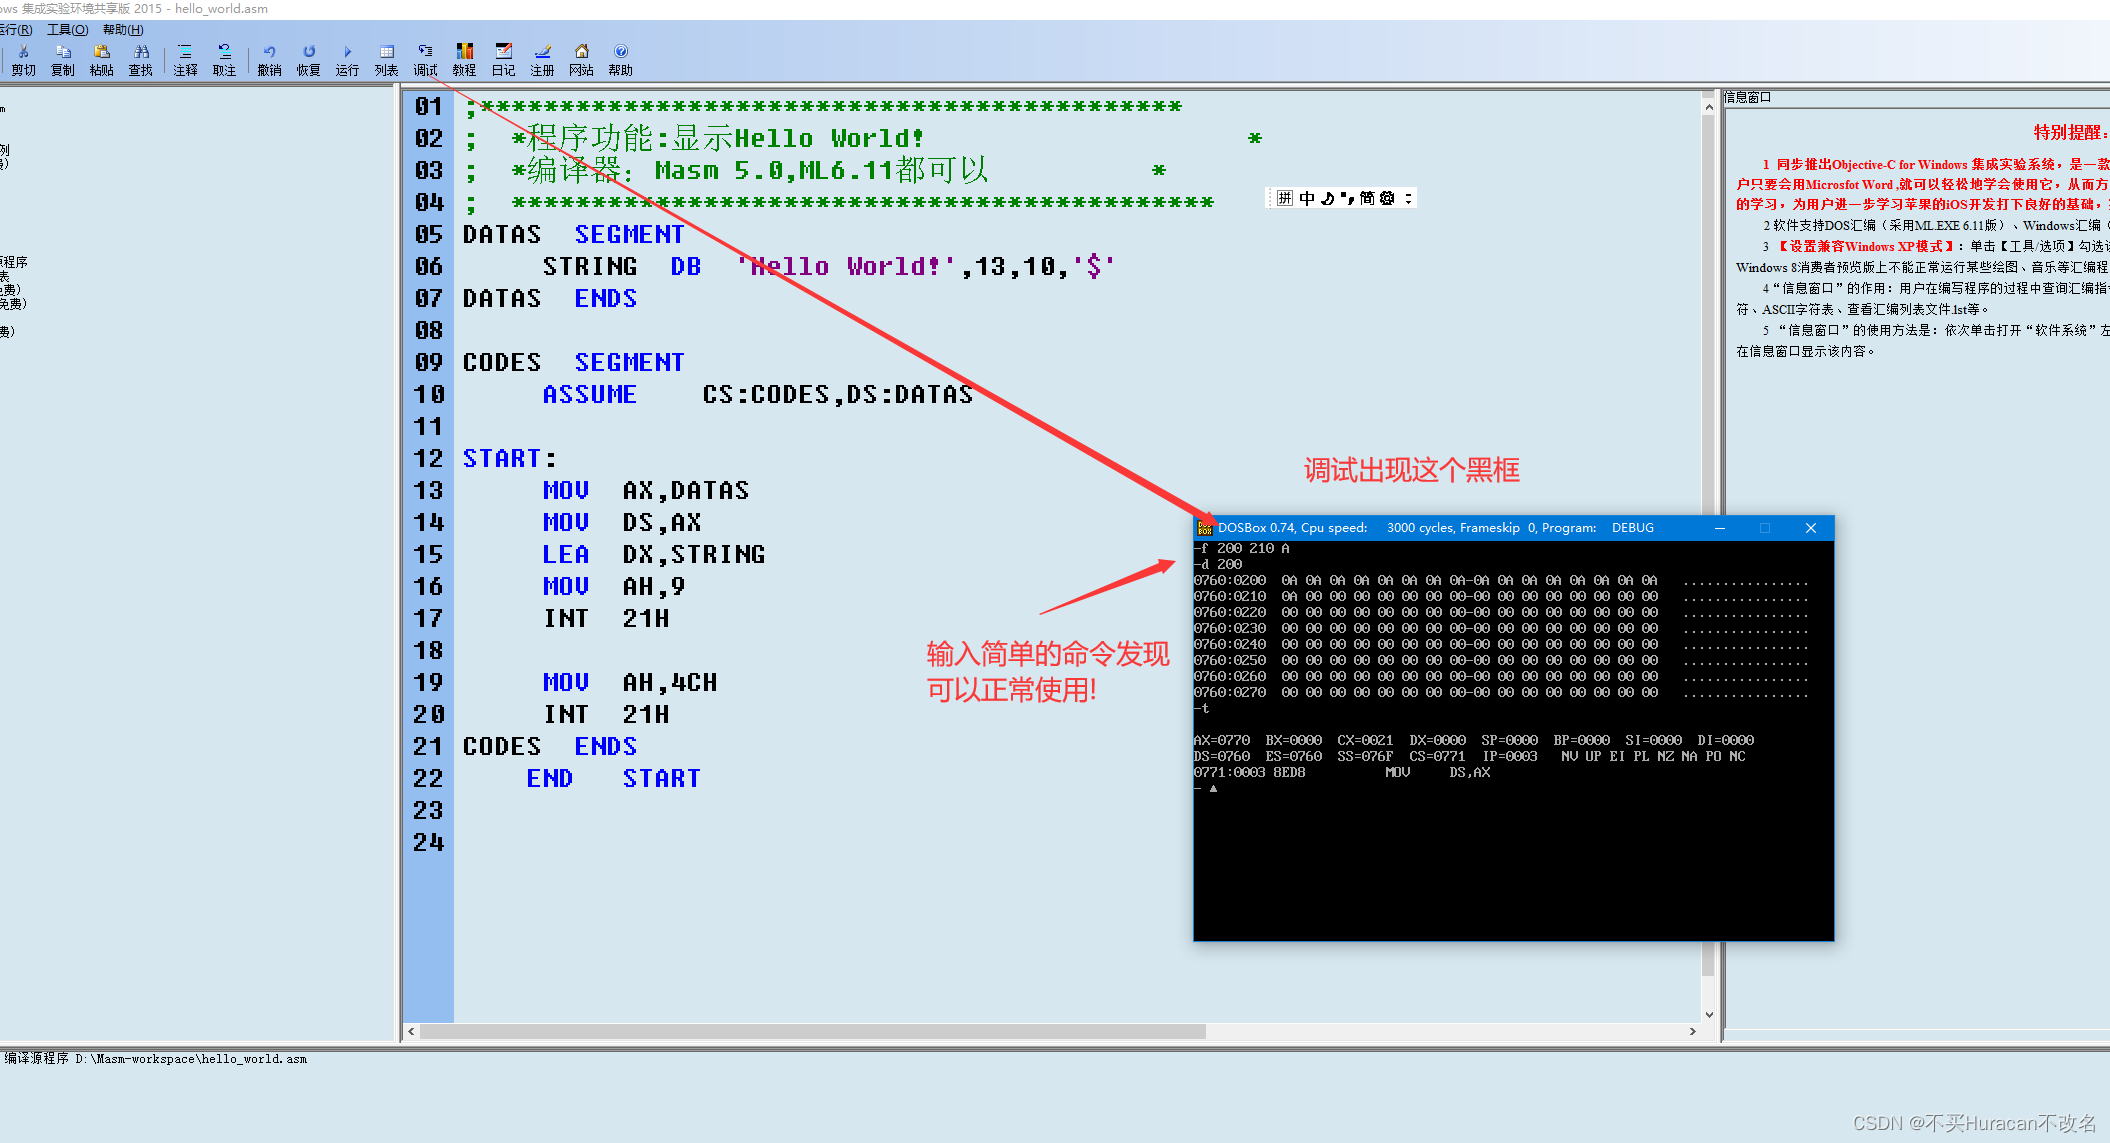Expand the IME toolbar options arrow
The height and width of the screenshot is (1143, 2110).
(1408, 198)
